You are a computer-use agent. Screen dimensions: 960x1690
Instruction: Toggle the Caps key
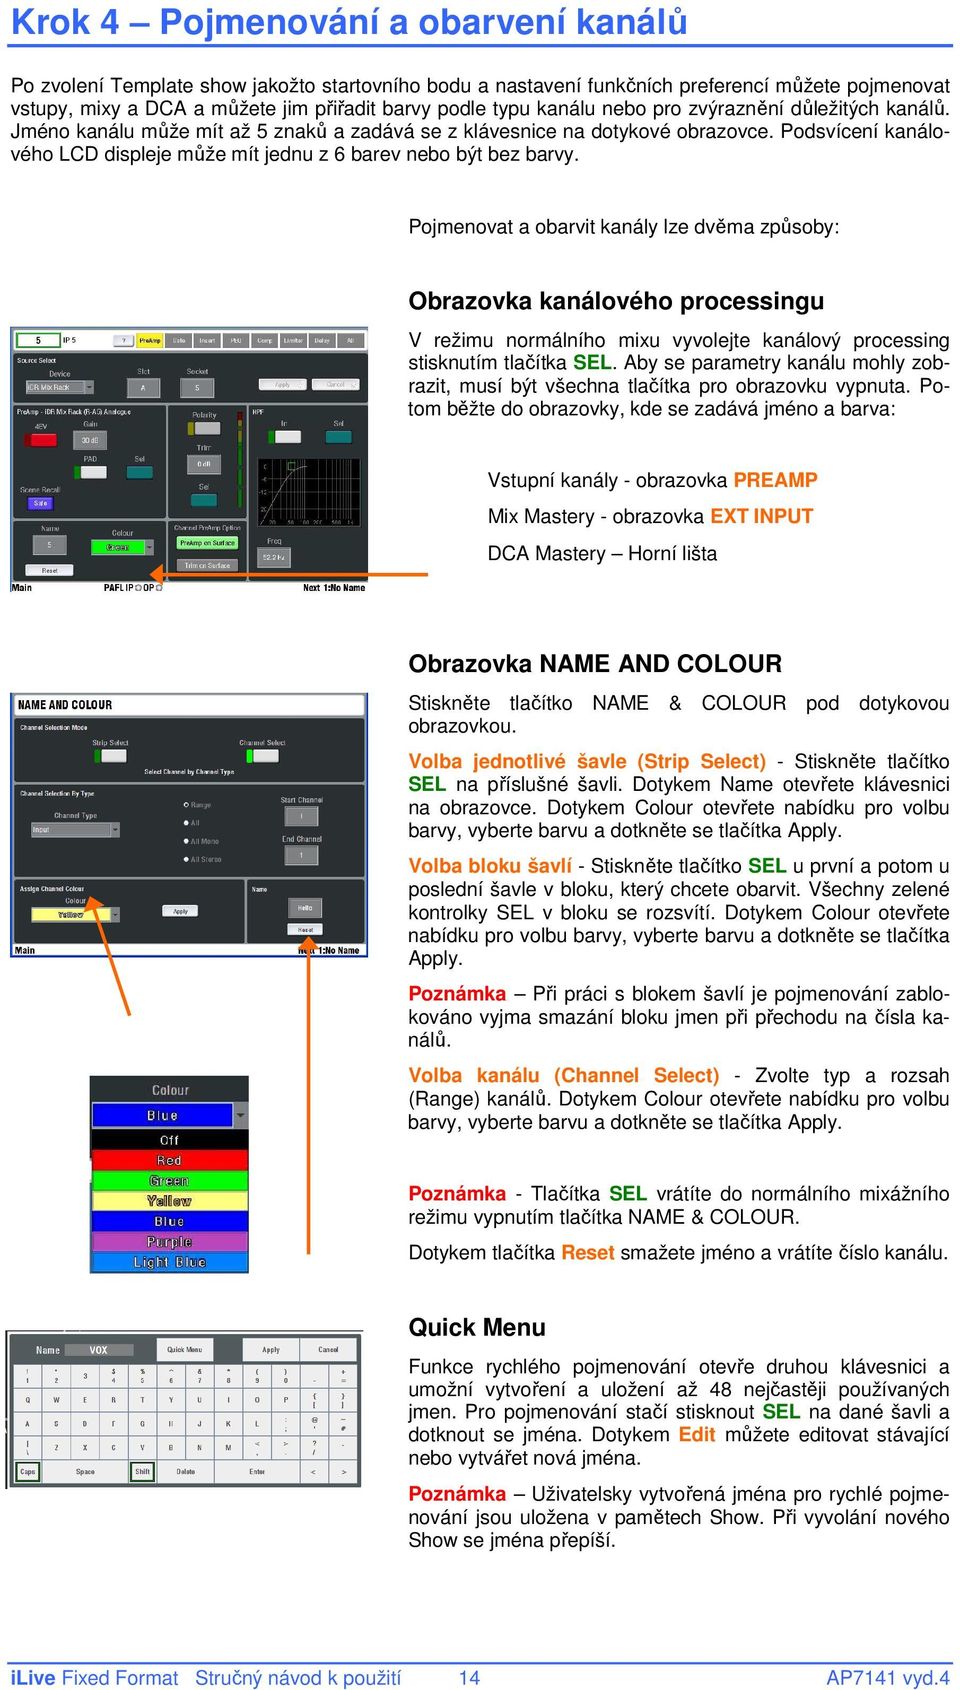(x=28, y=1472)
